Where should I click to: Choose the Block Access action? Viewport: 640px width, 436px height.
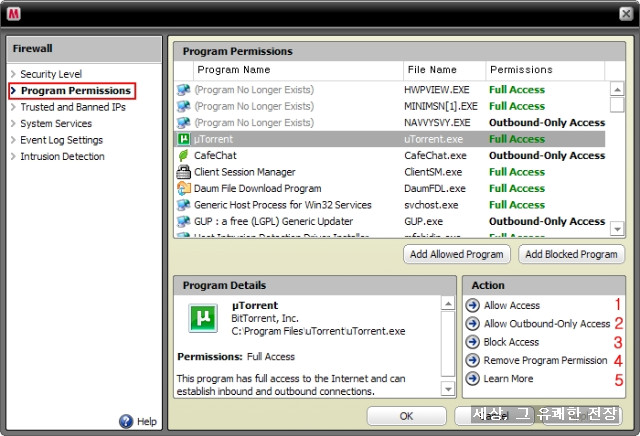coord(511,342)
